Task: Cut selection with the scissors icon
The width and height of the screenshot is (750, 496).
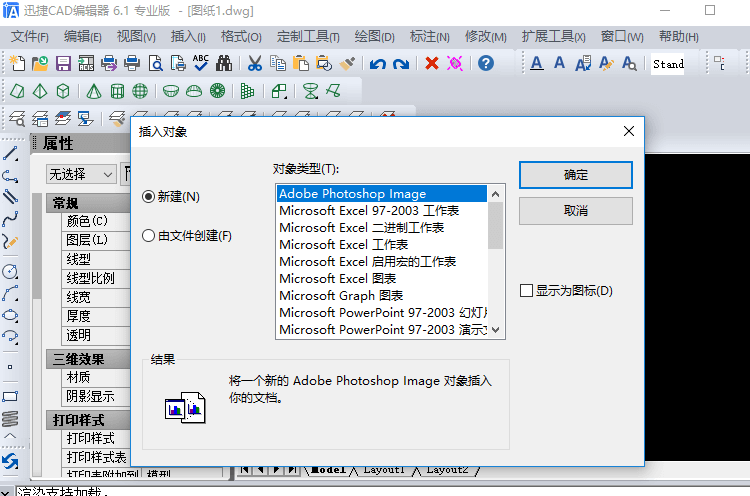Action: pos(255,63)
